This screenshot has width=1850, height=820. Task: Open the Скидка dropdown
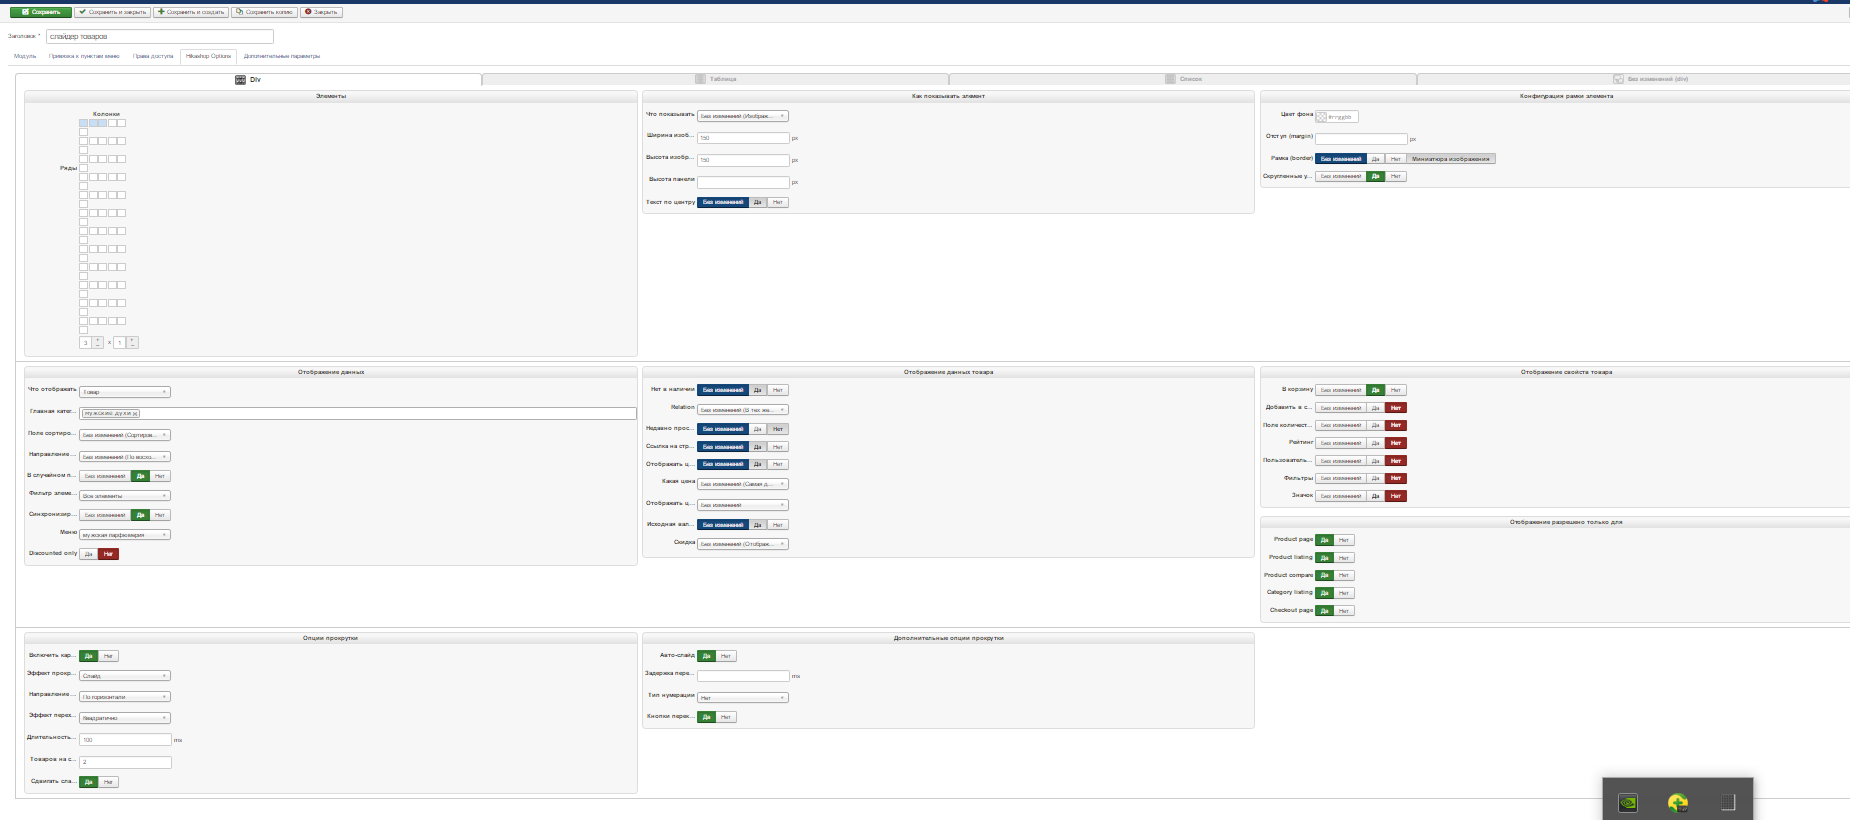point(743,544)
